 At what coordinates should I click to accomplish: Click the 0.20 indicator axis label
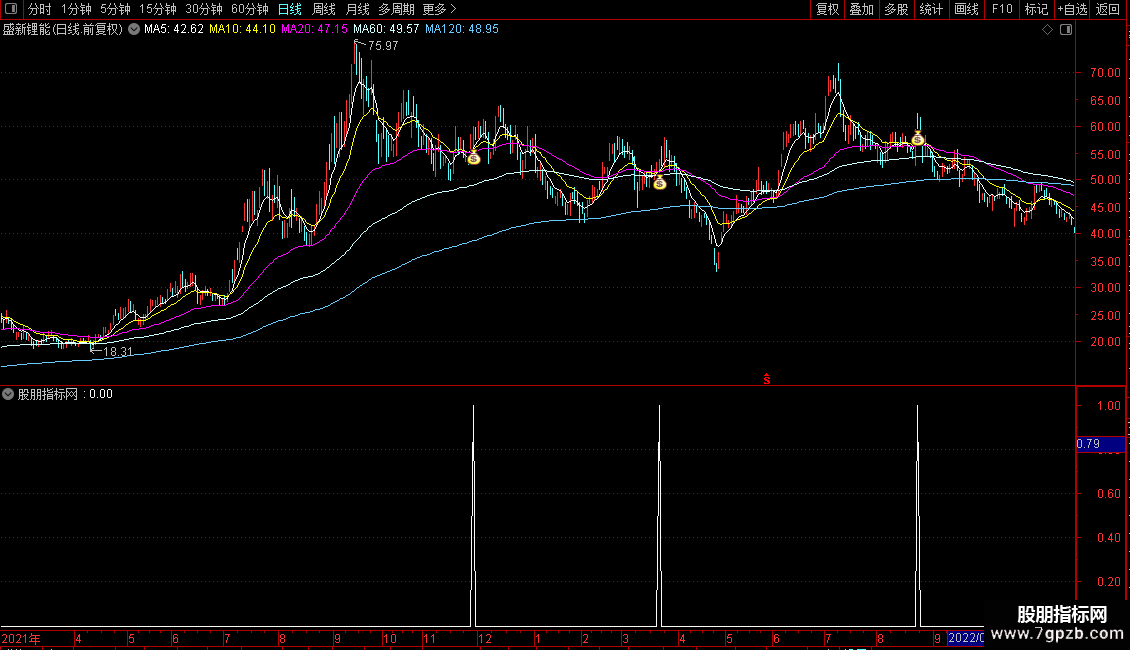(x=1108, y=582)
